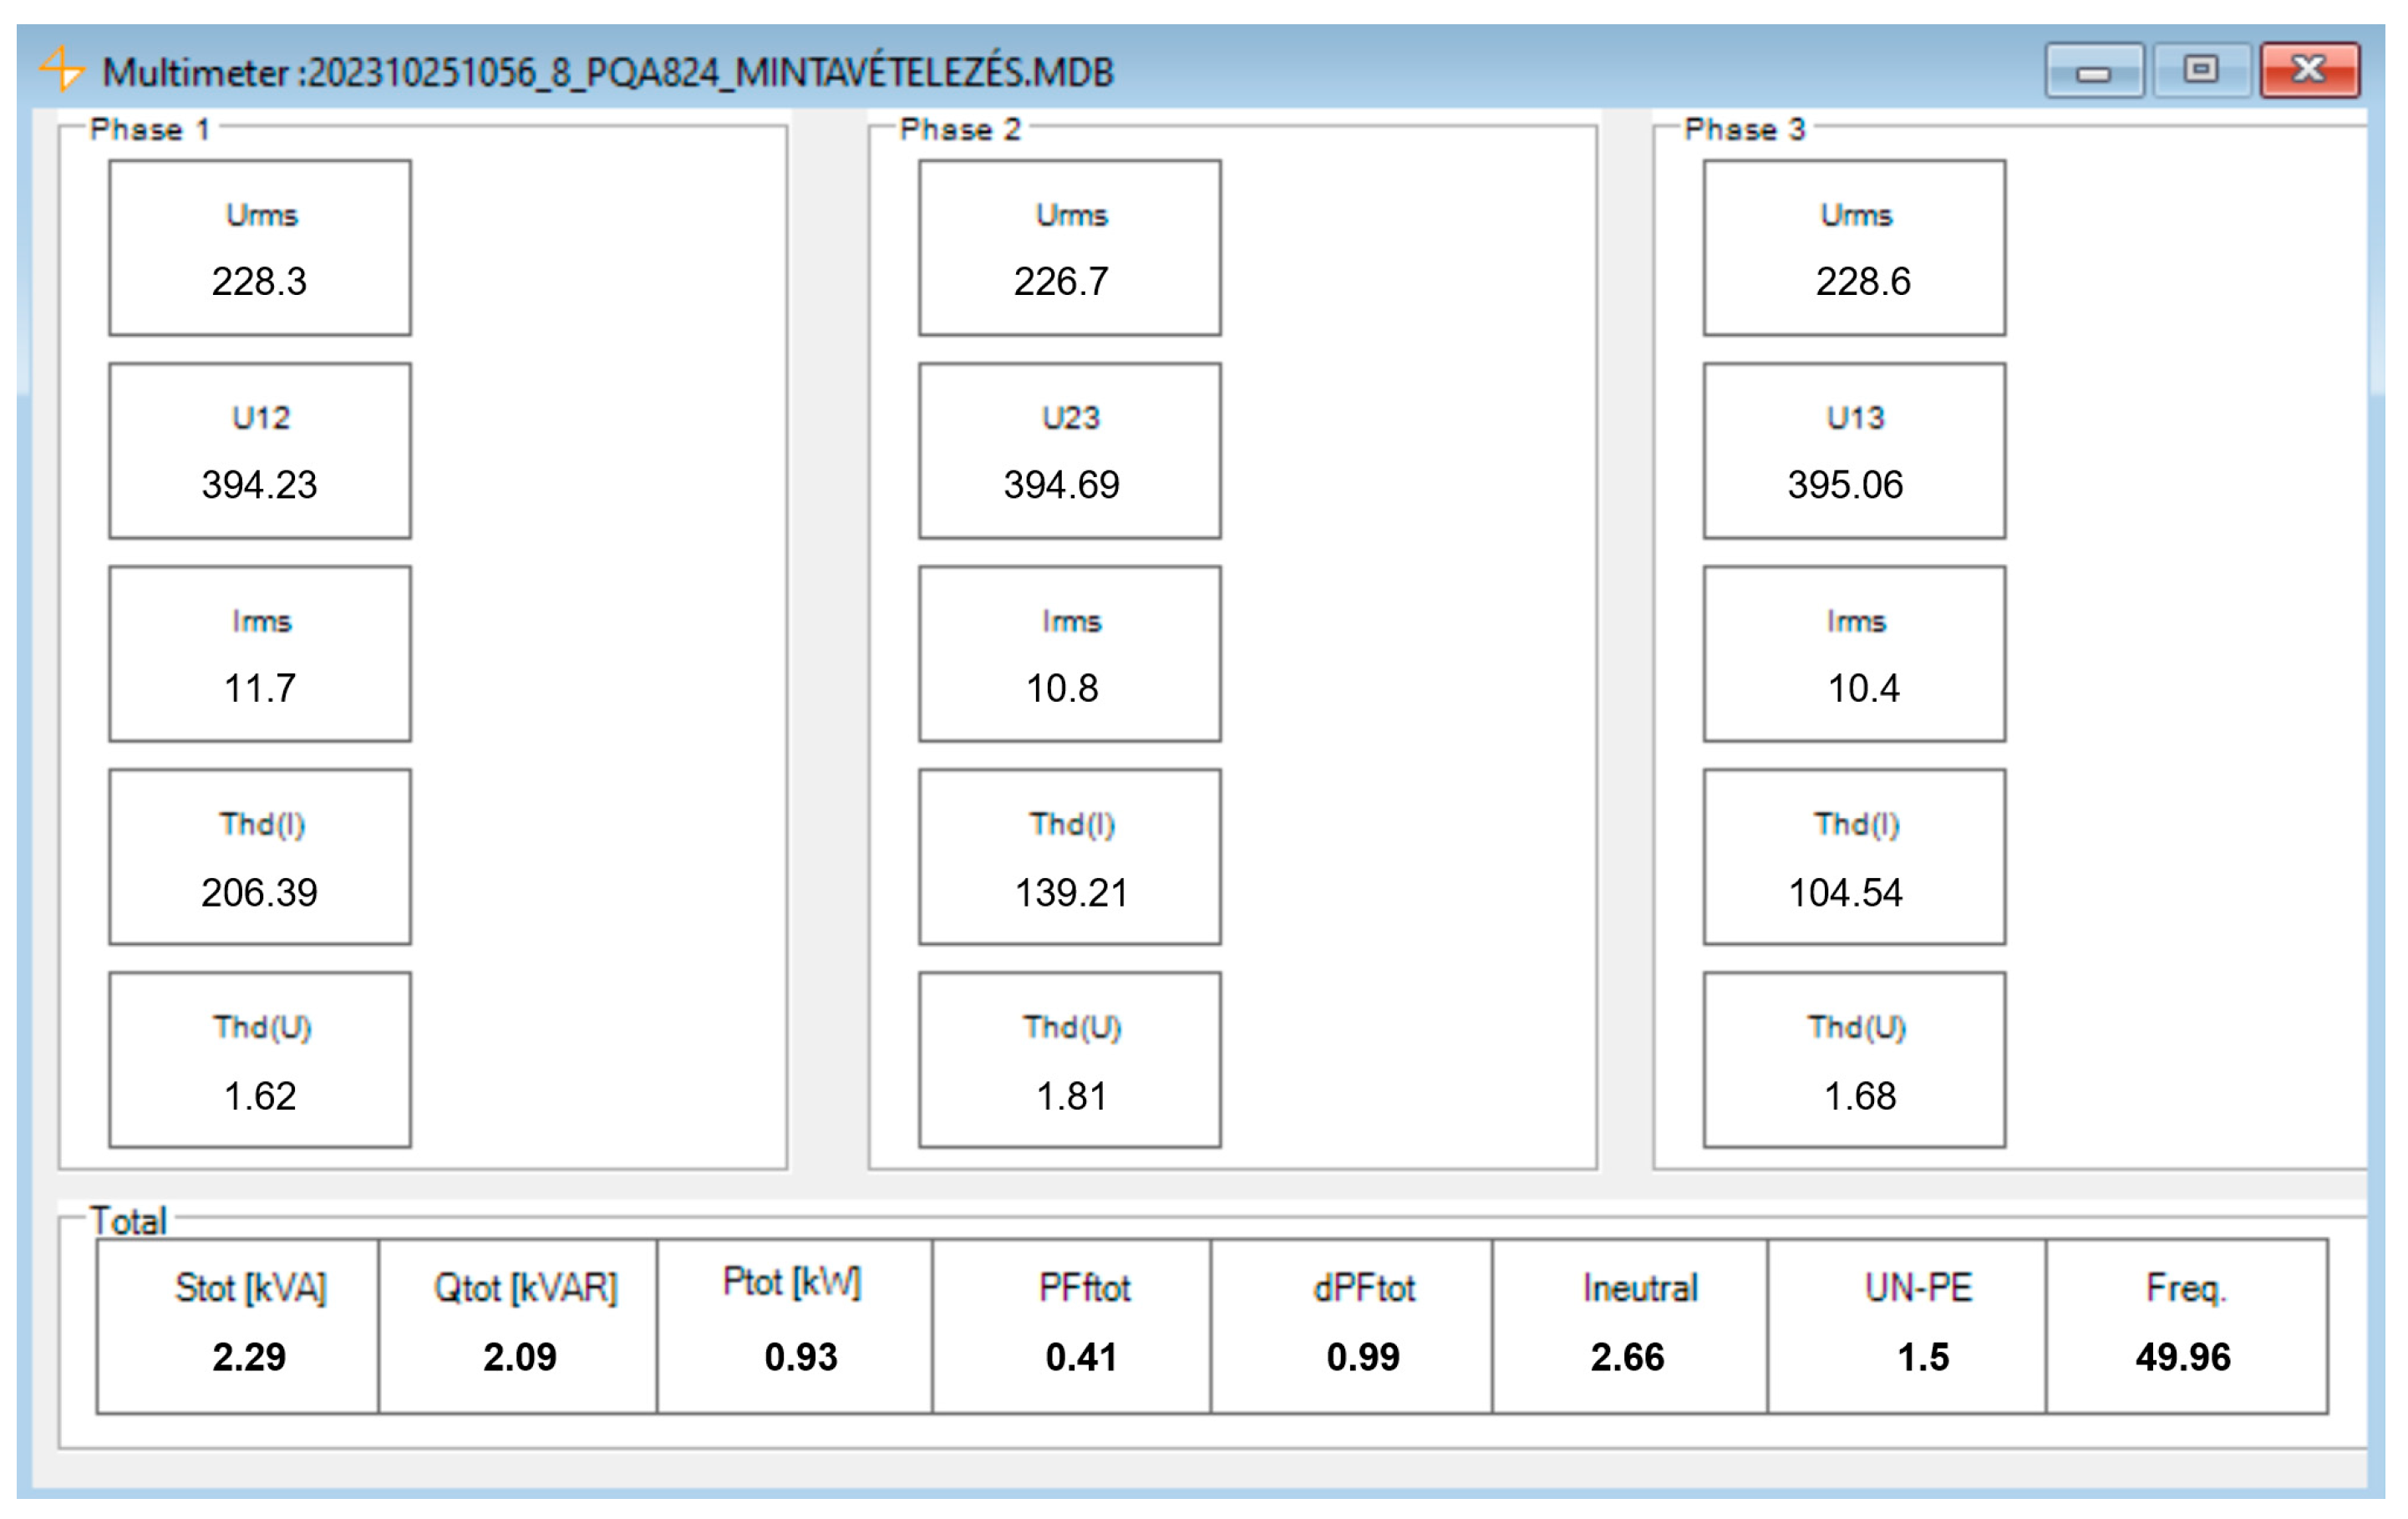Select the Freq. 49.96 cell
2408x1519 pixels.
coord(2186,1326)
